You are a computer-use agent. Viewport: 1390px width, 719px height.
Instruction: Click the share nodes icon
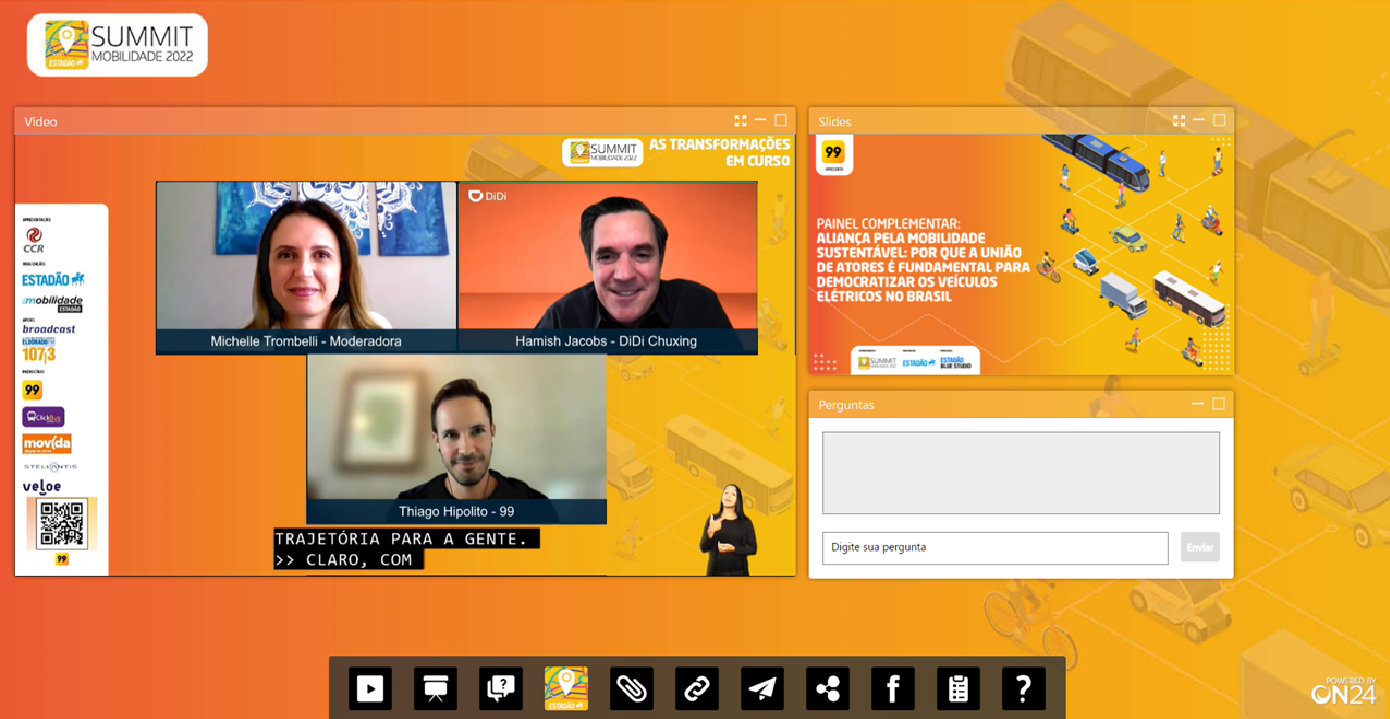(x=828, y=688)
